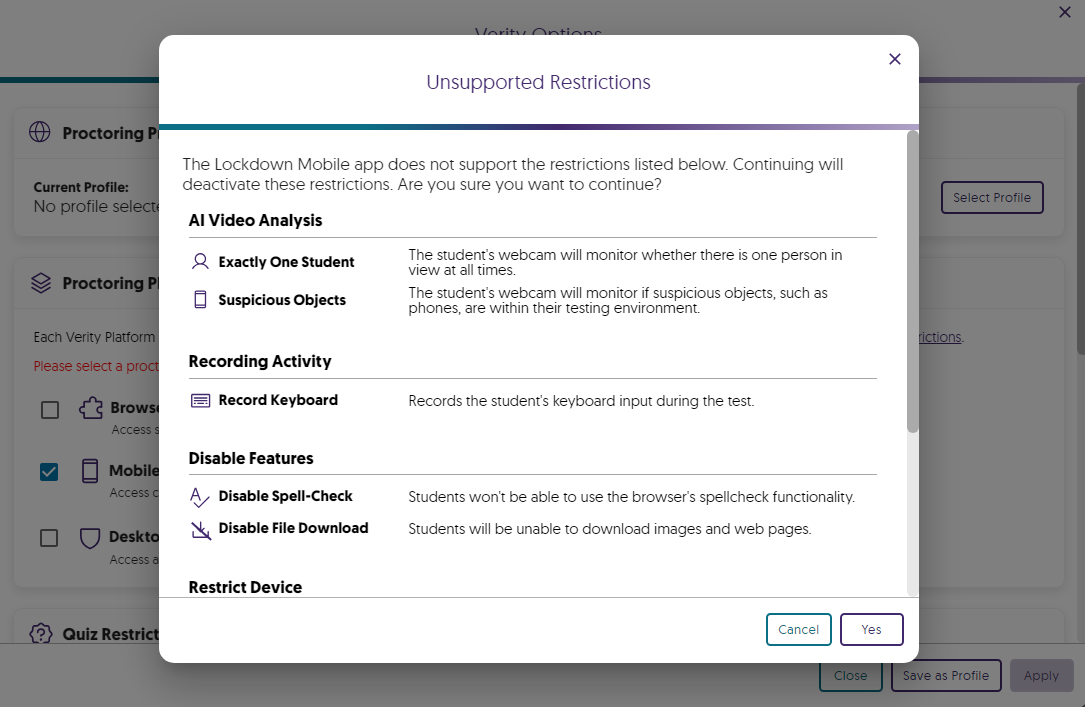Close the Unsupported Restrictions dialog with X
The image size is (1085, 707).
(x=895, y=59)
